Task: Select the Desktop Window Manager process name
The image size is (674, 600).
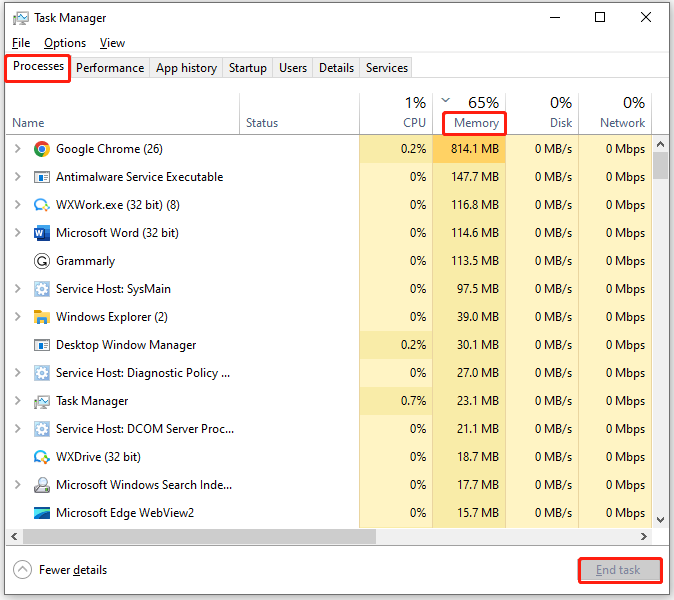Action: (x=126, y=345)
